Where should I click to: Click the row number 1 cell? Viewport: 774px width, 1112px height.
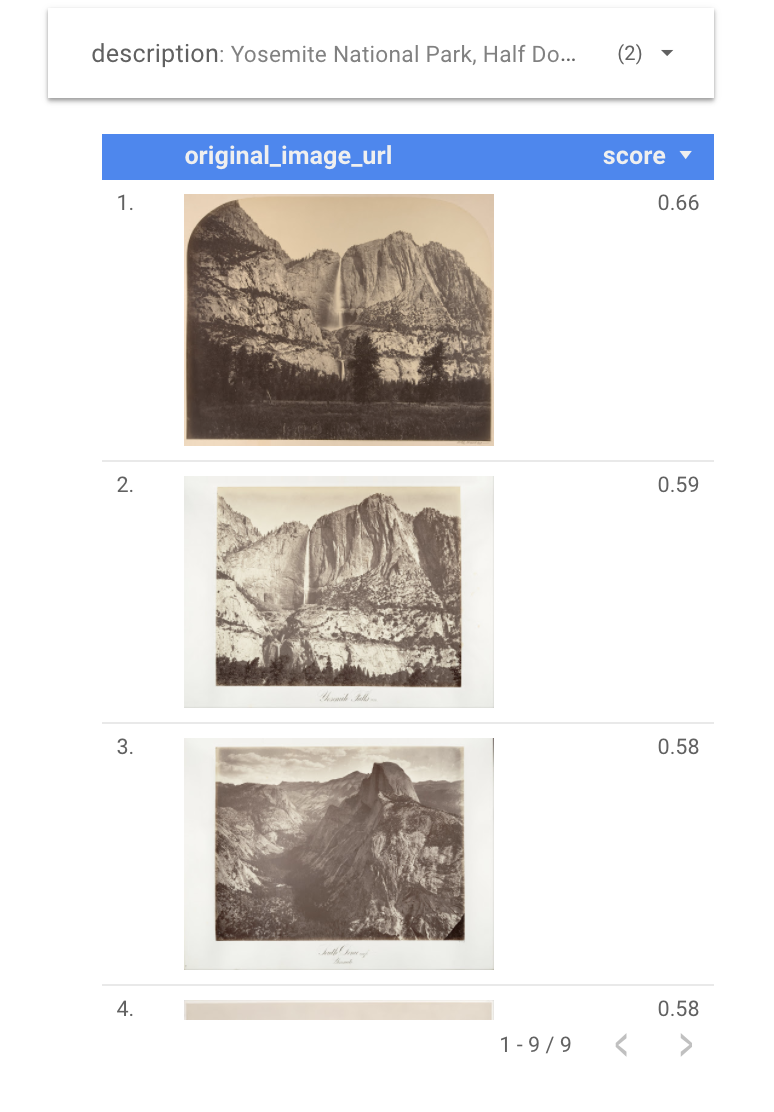pyautogui.click(x=125, y=203)
